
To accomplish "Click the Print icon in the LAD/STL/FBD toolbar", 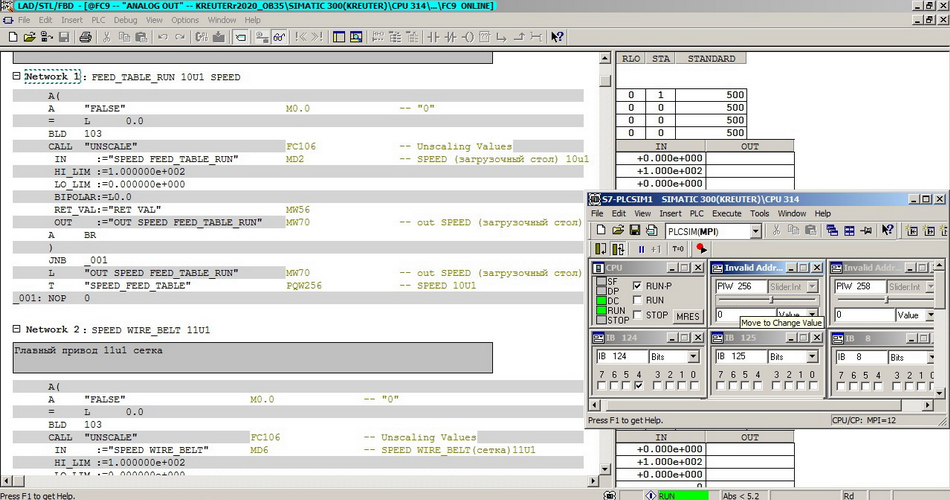I will click(x=86, y=37).
